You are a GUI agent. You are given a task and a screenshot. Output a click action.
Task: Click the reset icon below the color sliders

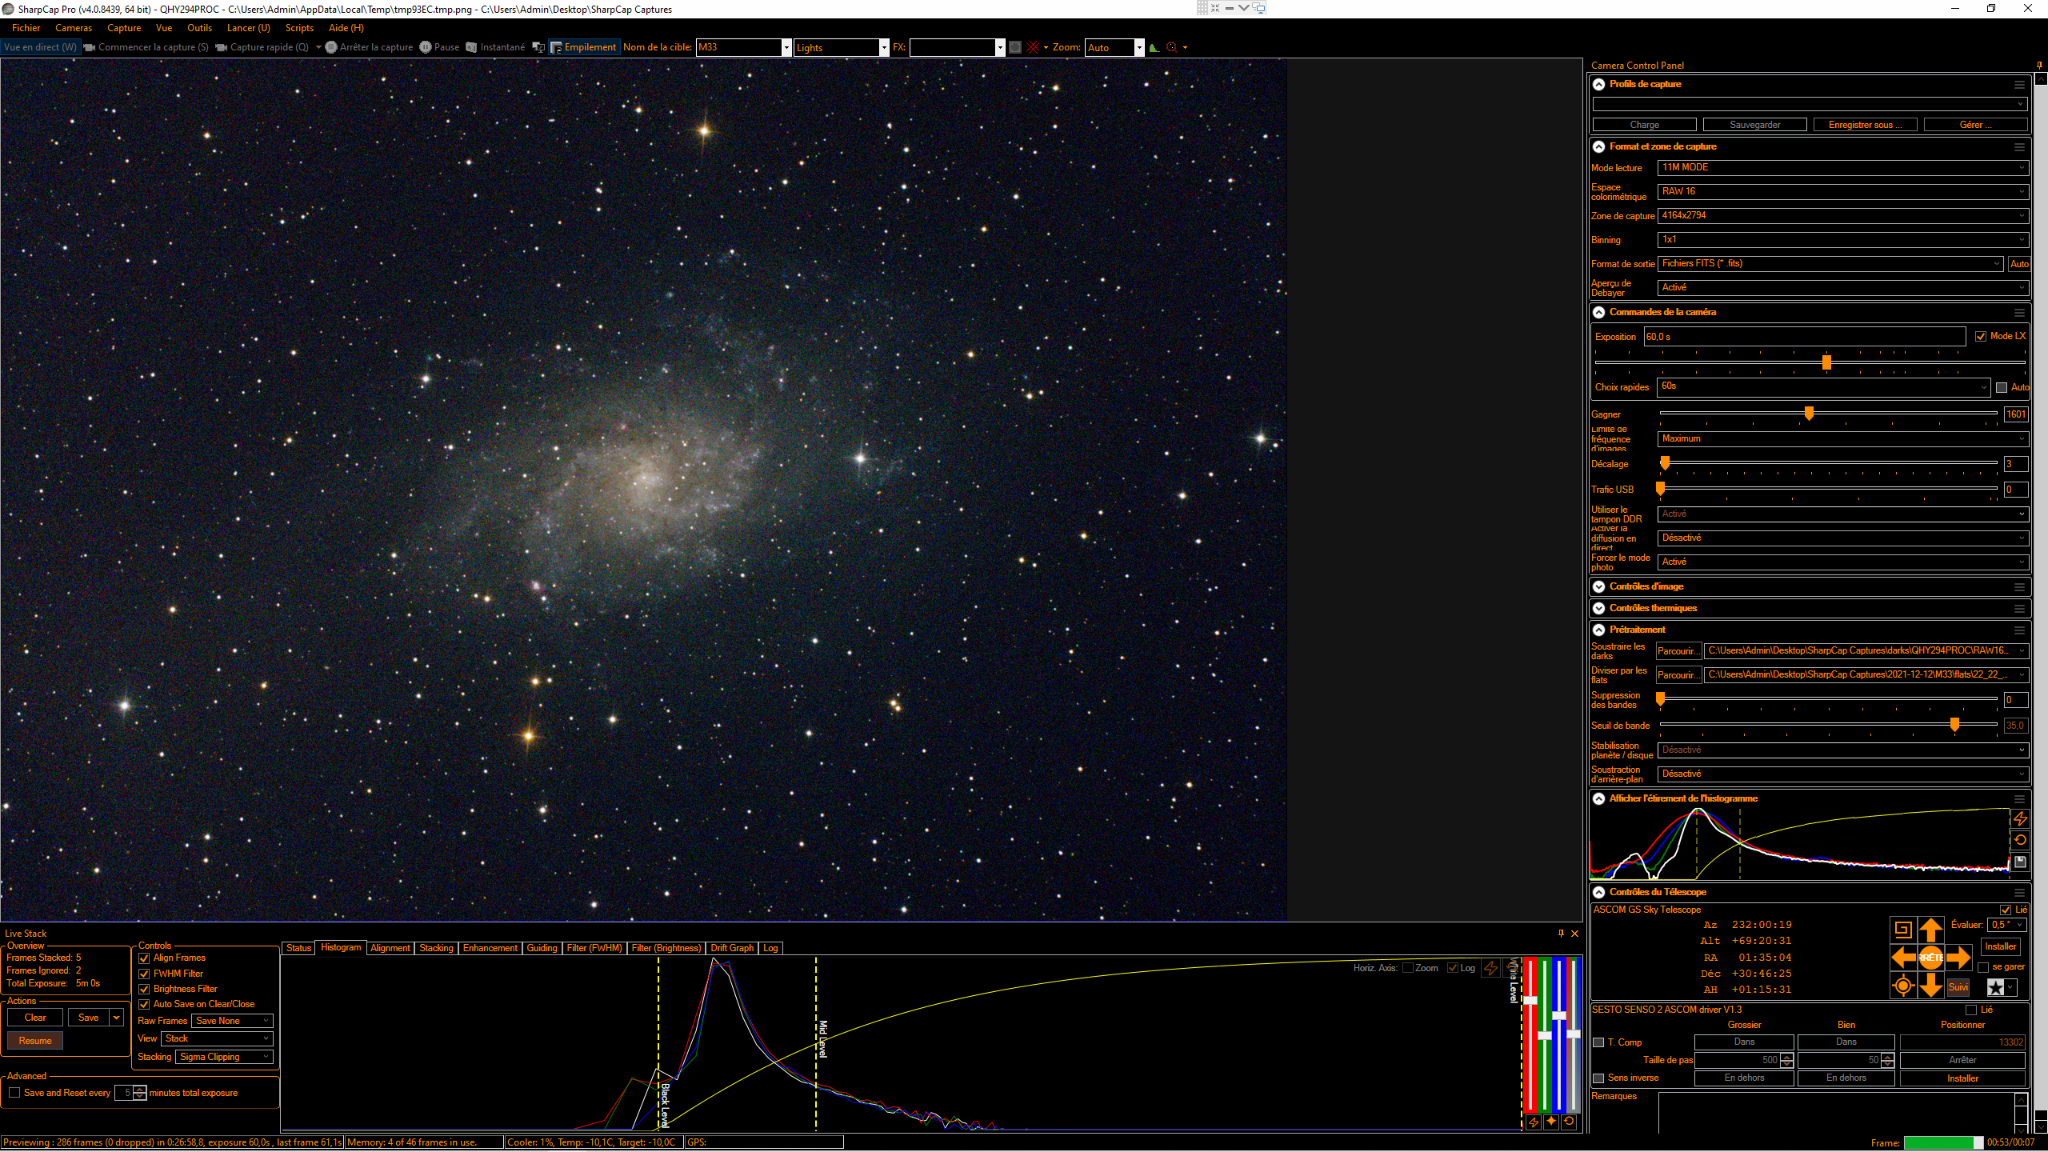pos(1569,1122)
